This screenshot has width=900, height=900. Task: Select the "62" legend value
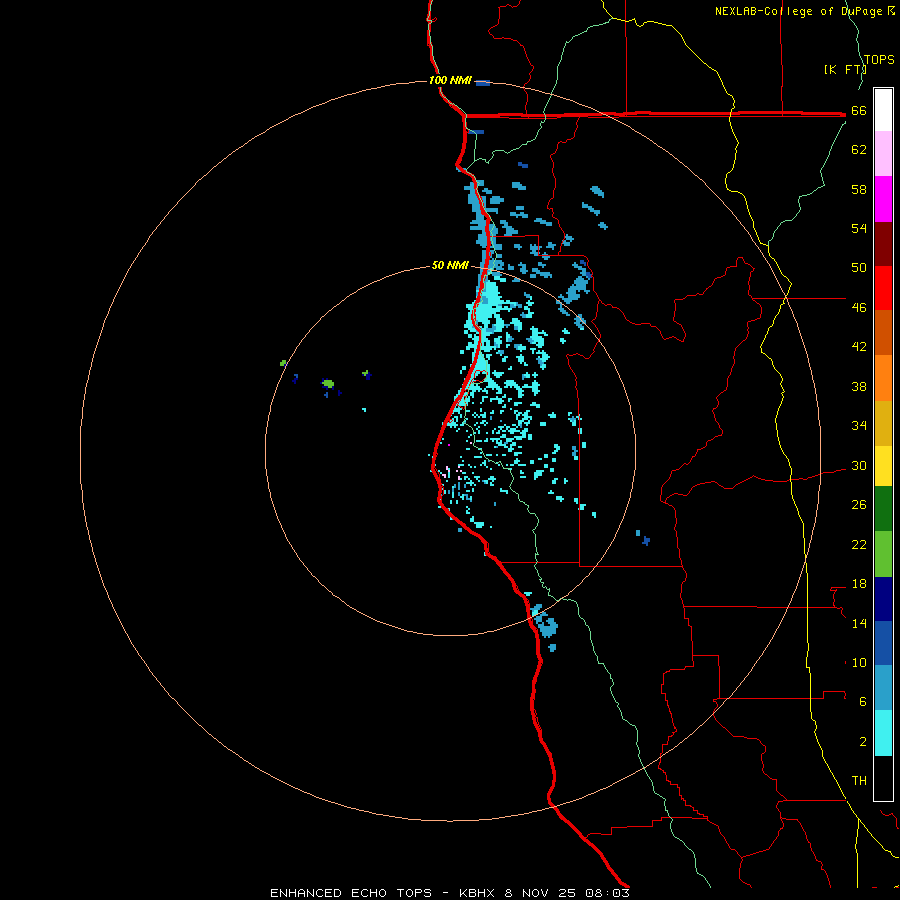(859, 150)
